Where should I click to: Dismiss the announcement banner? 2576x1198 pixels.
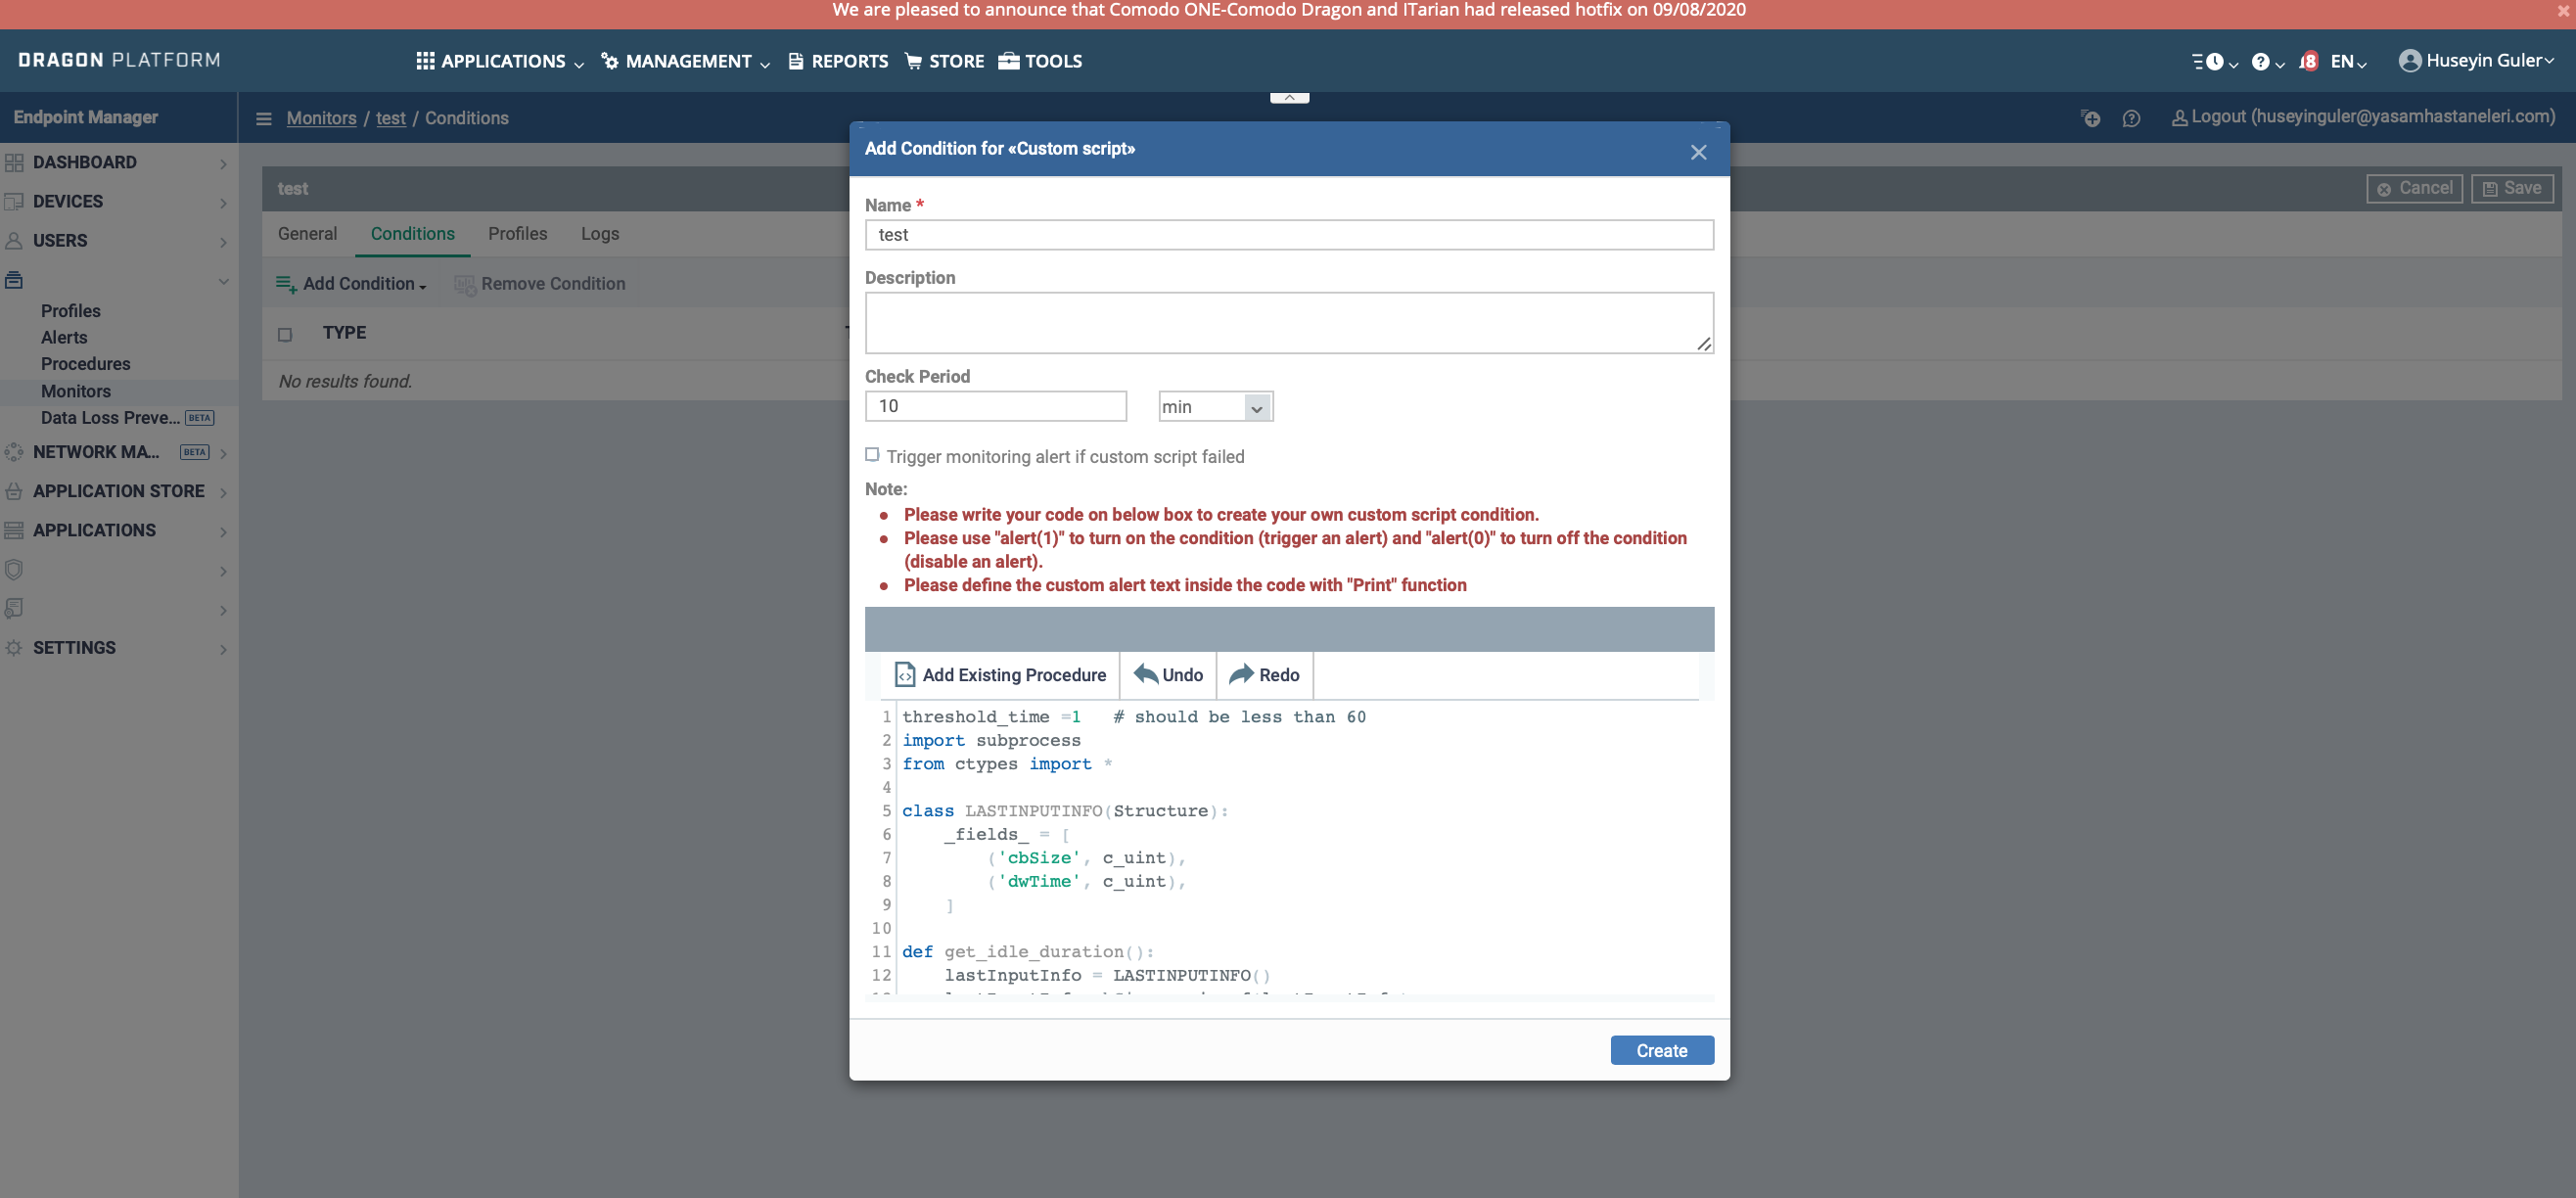[2563, 11]
